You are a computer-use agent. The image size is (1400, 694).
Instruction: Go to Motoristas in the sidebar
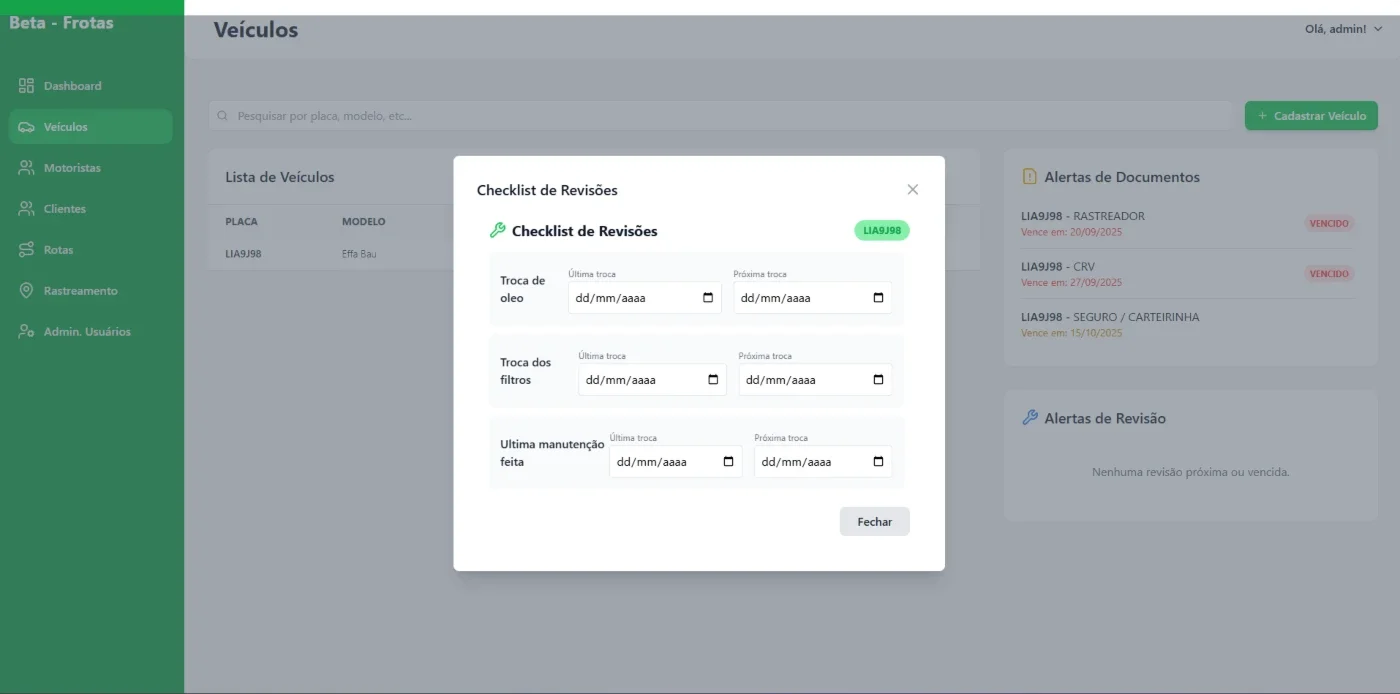click(90, 168)
